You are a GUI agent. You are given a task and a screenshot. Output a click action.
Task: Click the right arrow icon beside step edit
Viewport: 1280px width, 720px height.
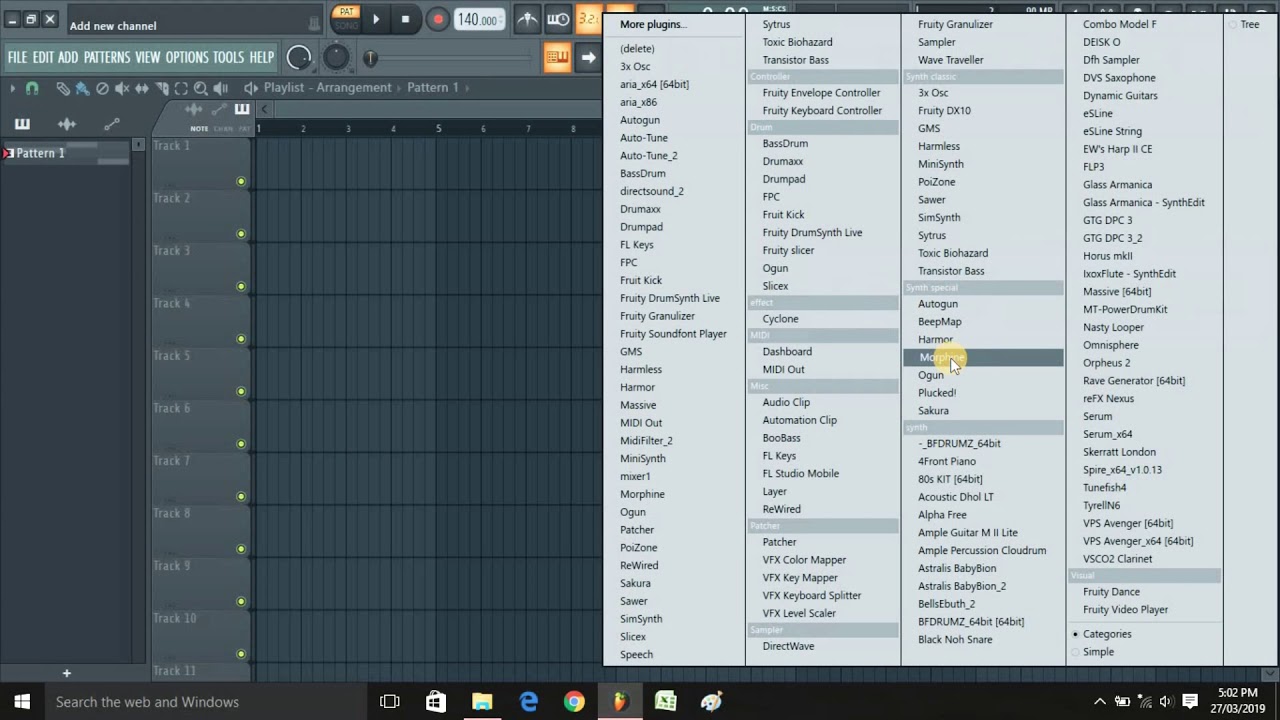588,58
